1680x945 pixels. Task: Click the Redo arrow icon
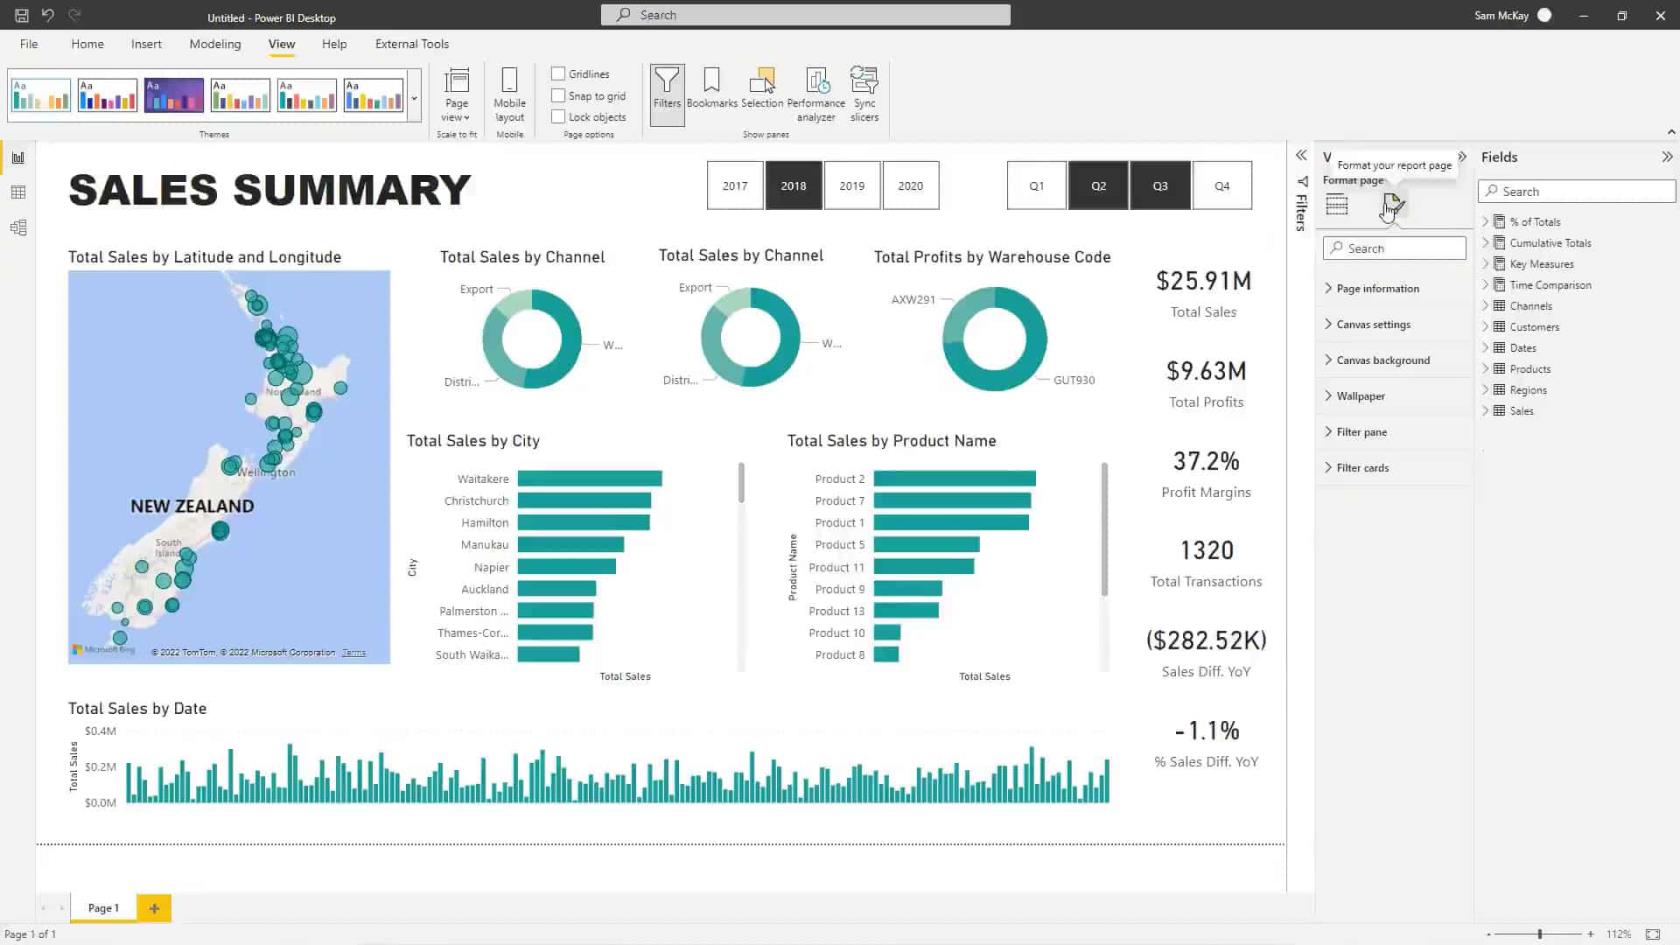(x=74, y=15)
